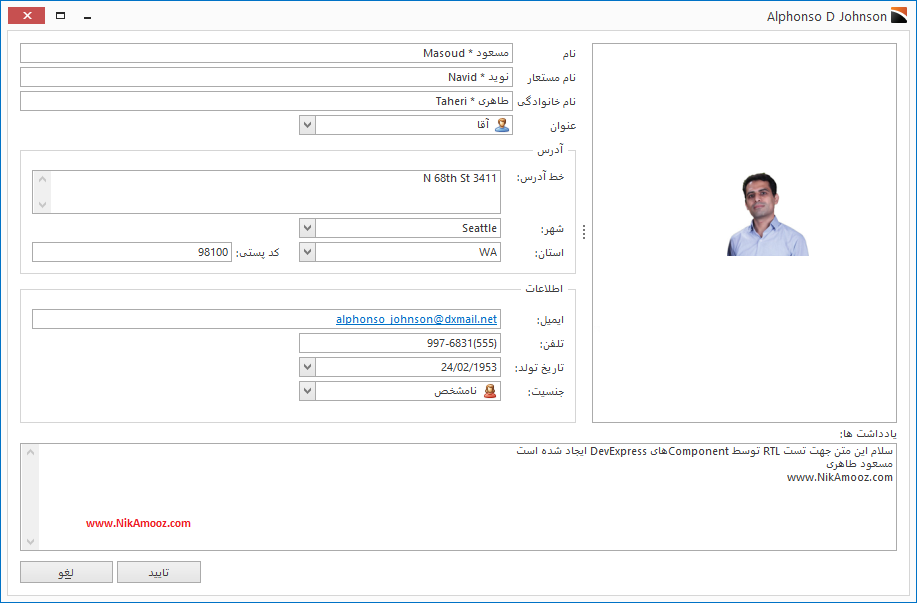This screenshot has width=917, height=603.
Task: Minimize the window
Action: [88, 18]
